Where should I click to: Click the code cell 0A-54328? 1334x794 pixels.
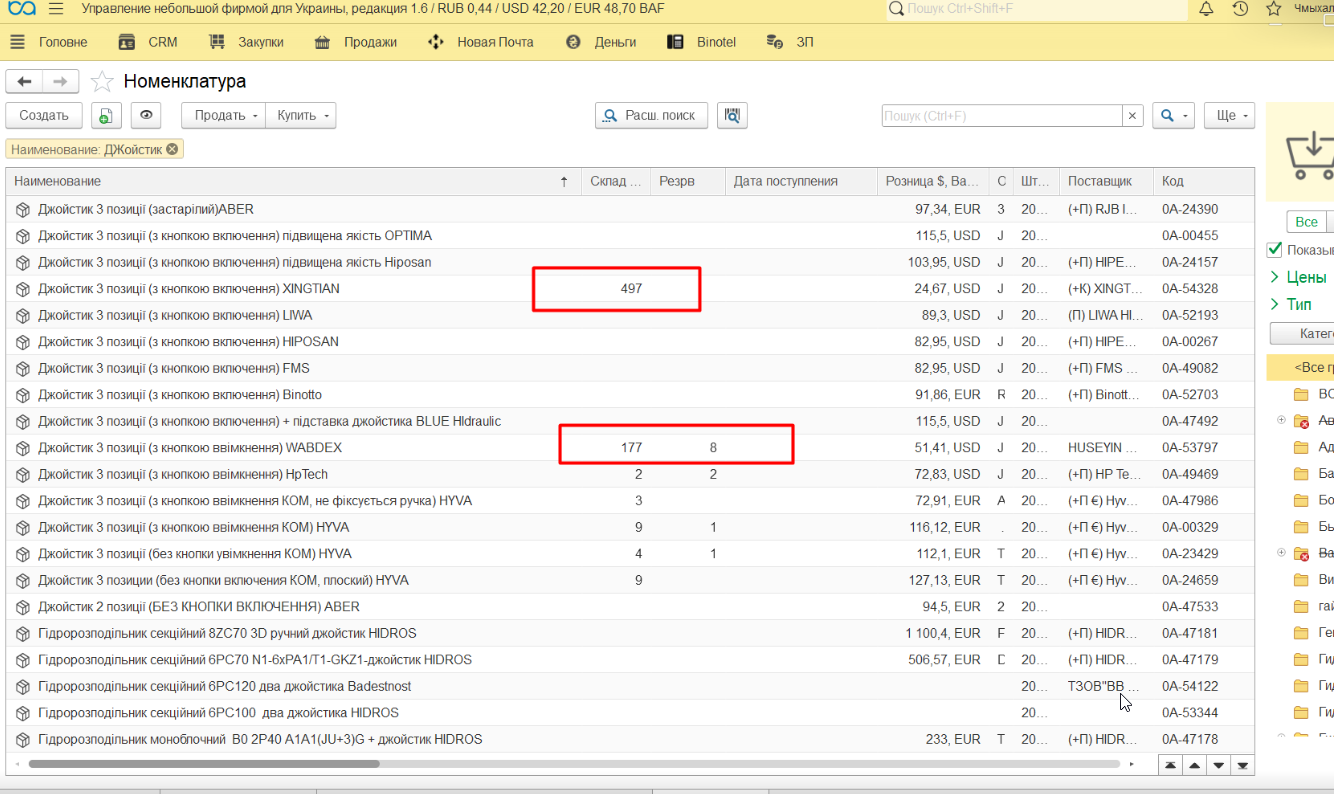(x=1203, y=289)
